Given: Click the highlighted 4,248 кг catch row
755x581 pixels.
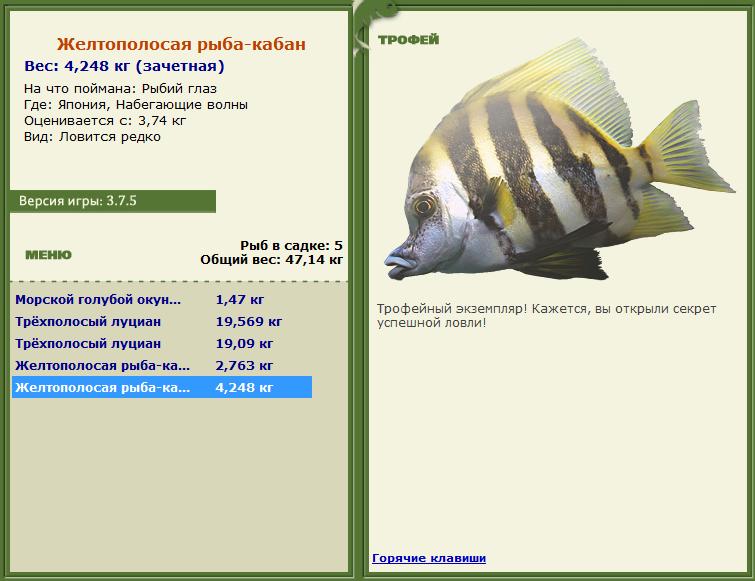Looking at the screenshot, I should coord(162,387).
